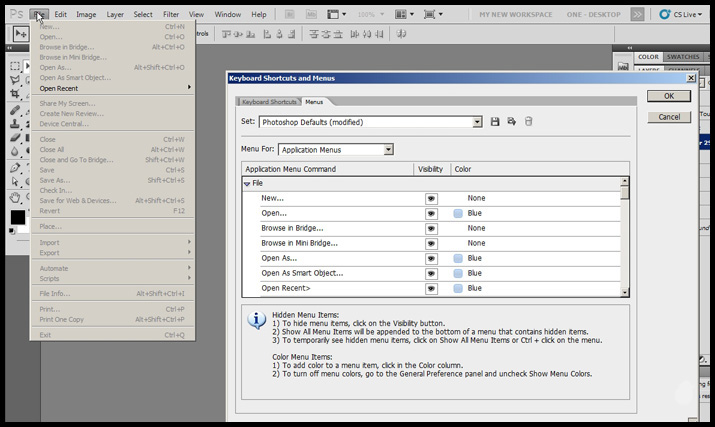Image resolution: width=715 pixels, height=427 pixels.
Task: Click the command list scrollbar down arrow
Action: click(625, 292)
